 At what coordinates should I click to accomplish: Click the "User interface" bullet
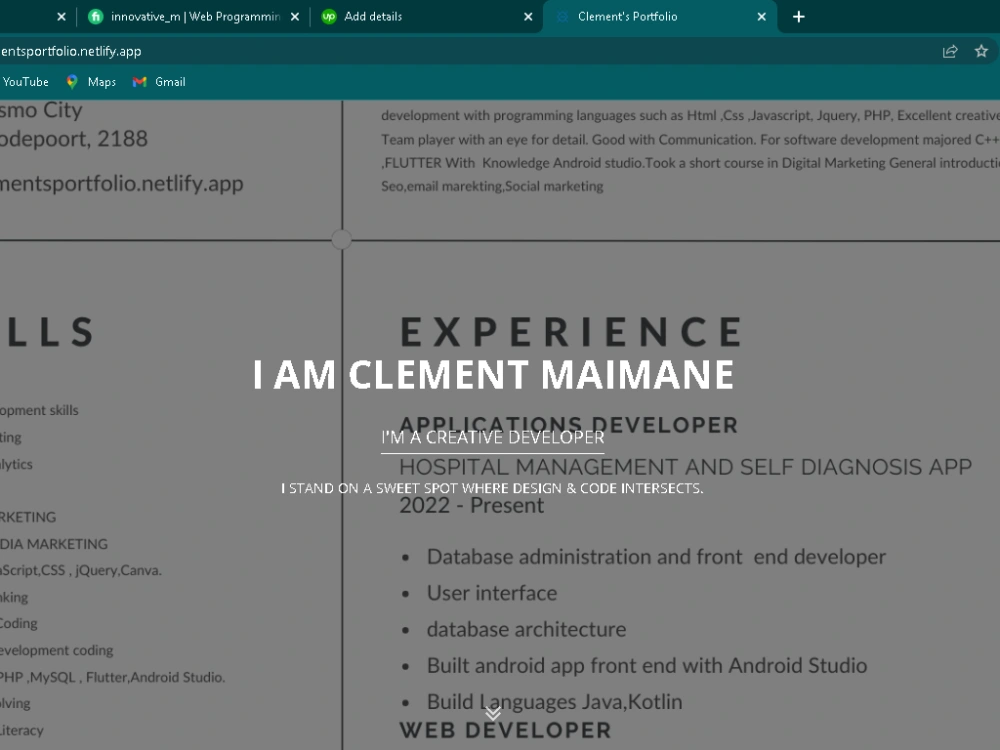492,593
